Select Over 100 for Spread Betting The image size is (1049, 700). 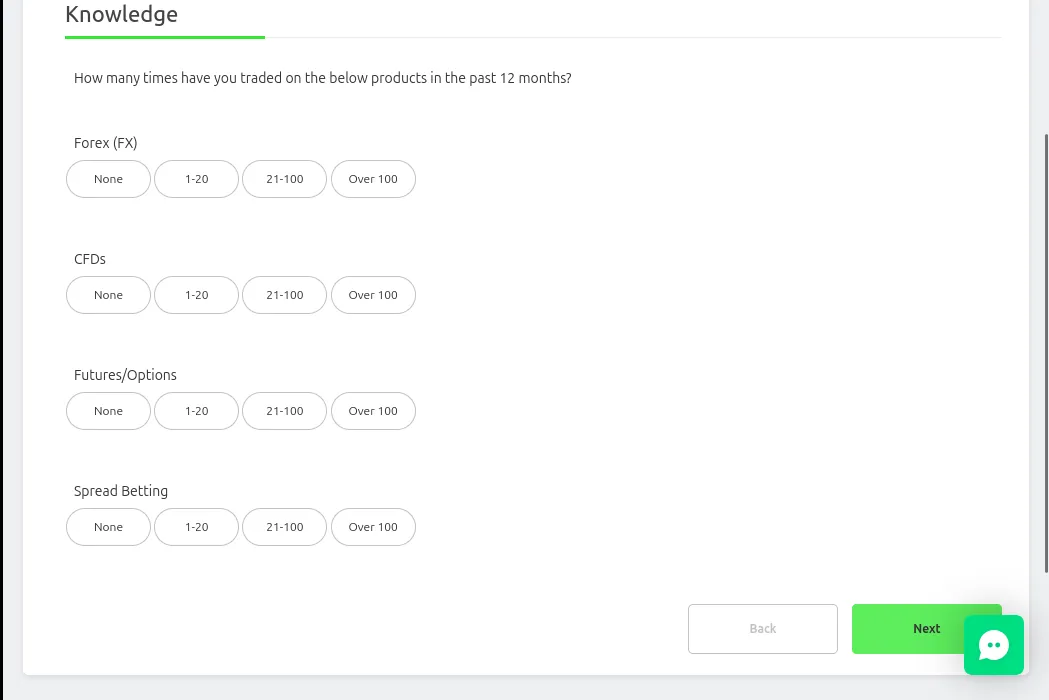click(373, 527)
